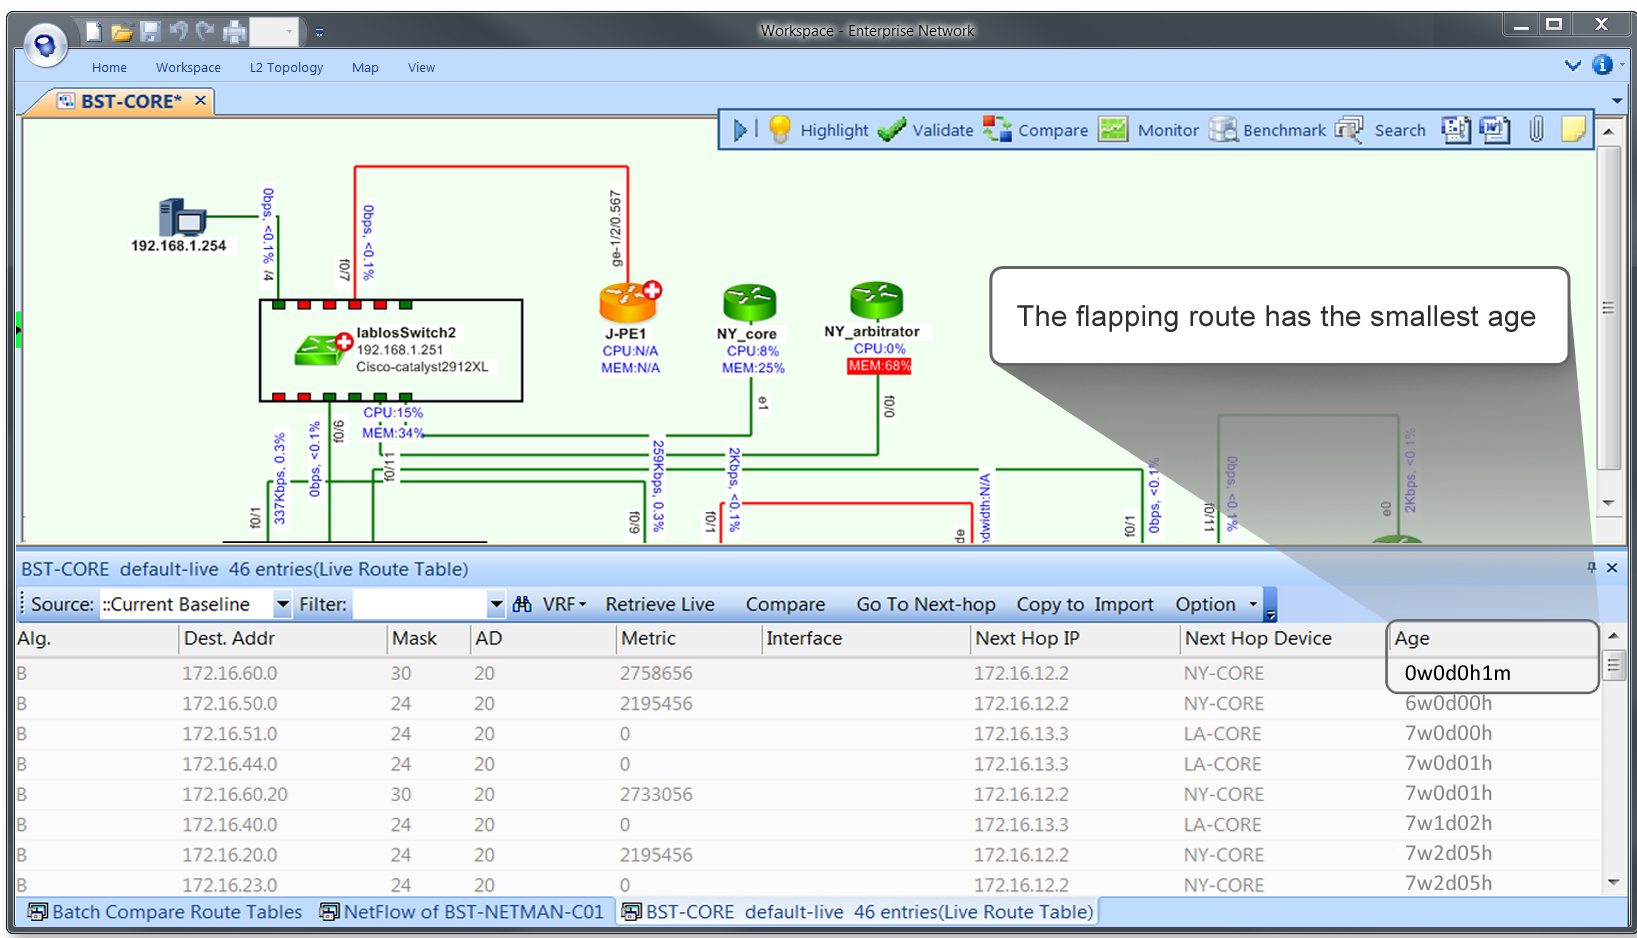1637x938 pixels.
Task: Collapse the ribbon with the chevron
Action: point(1573,66)
